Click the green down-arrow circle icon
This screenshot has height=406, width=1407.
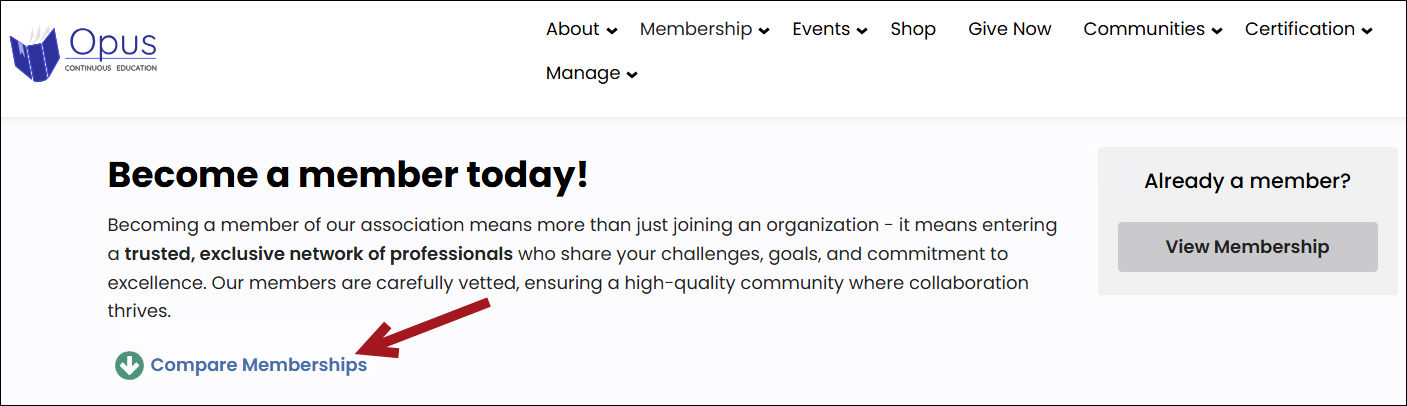pyautogui.click(x=129, y=365)
